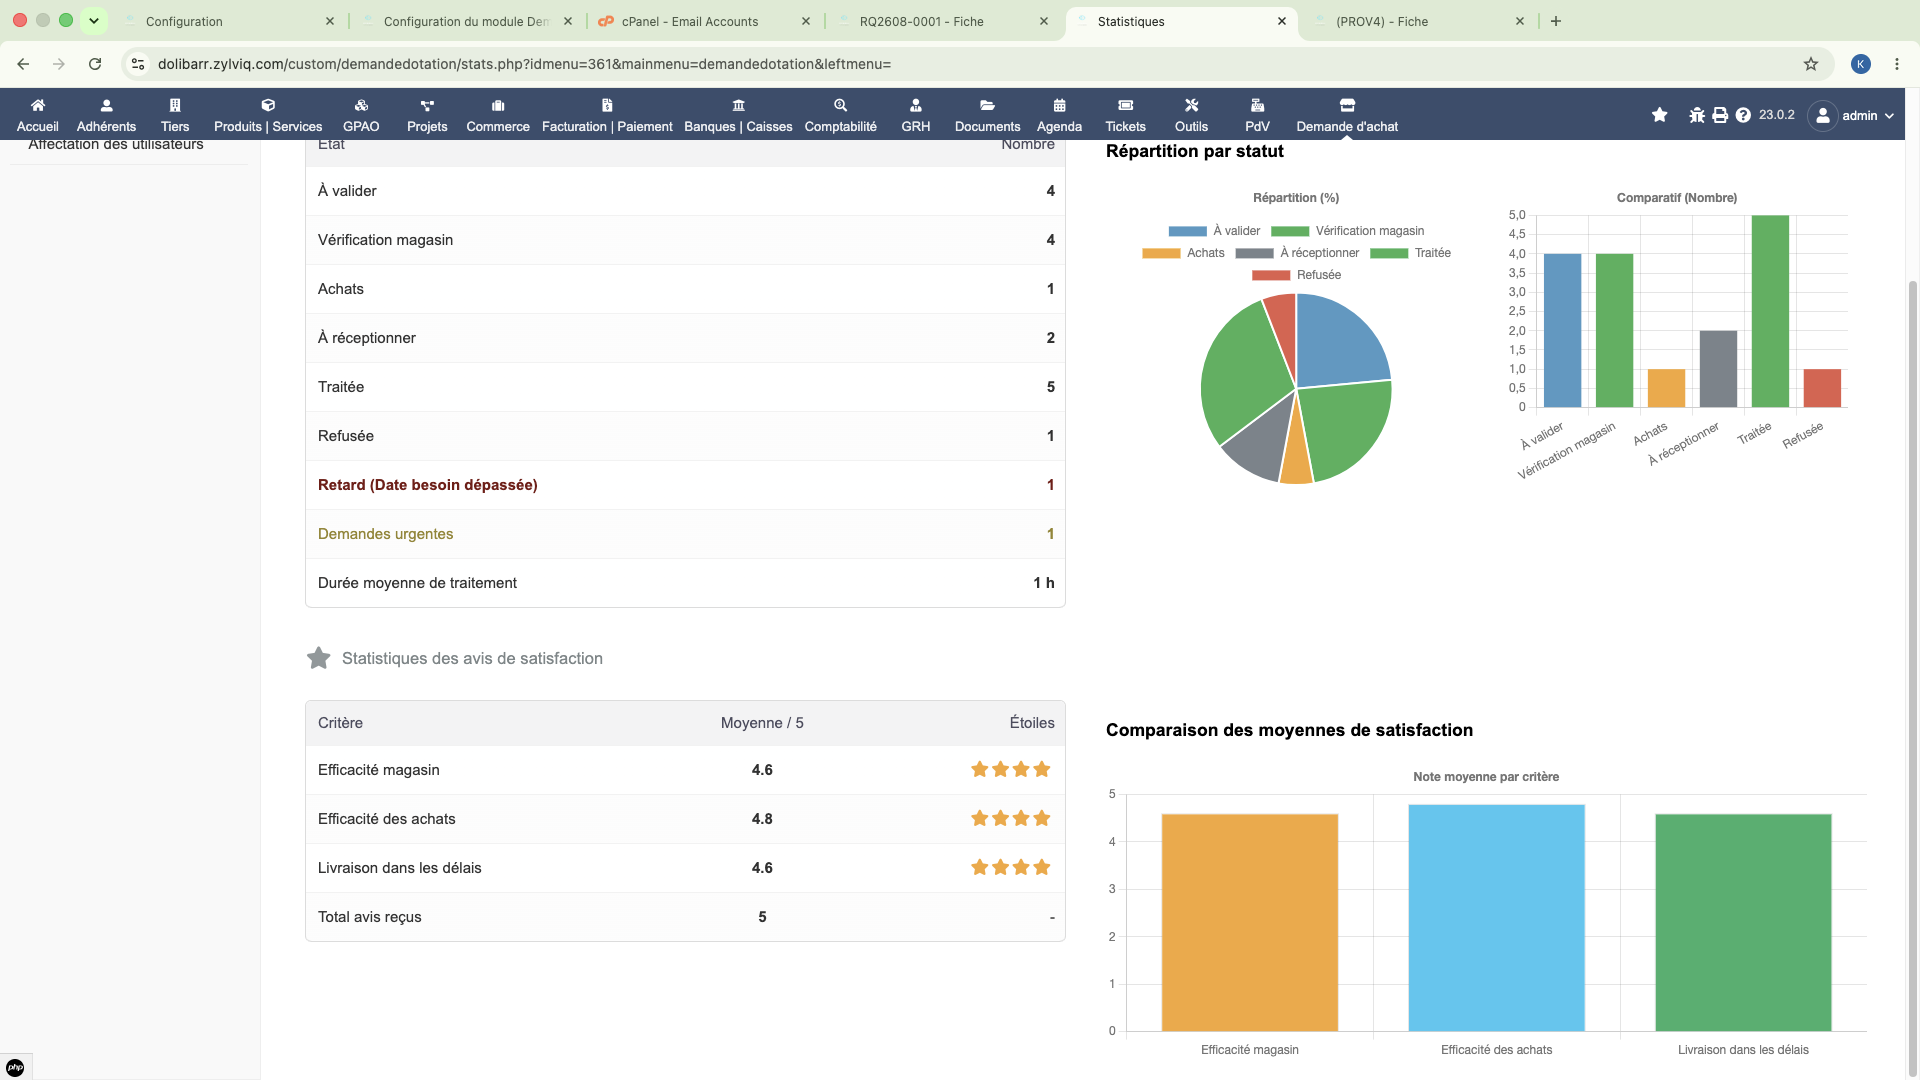Viewport: 1920px width, 1080px height.
Task: Open the tab search dropdown arrow
Action: point(94,20)
